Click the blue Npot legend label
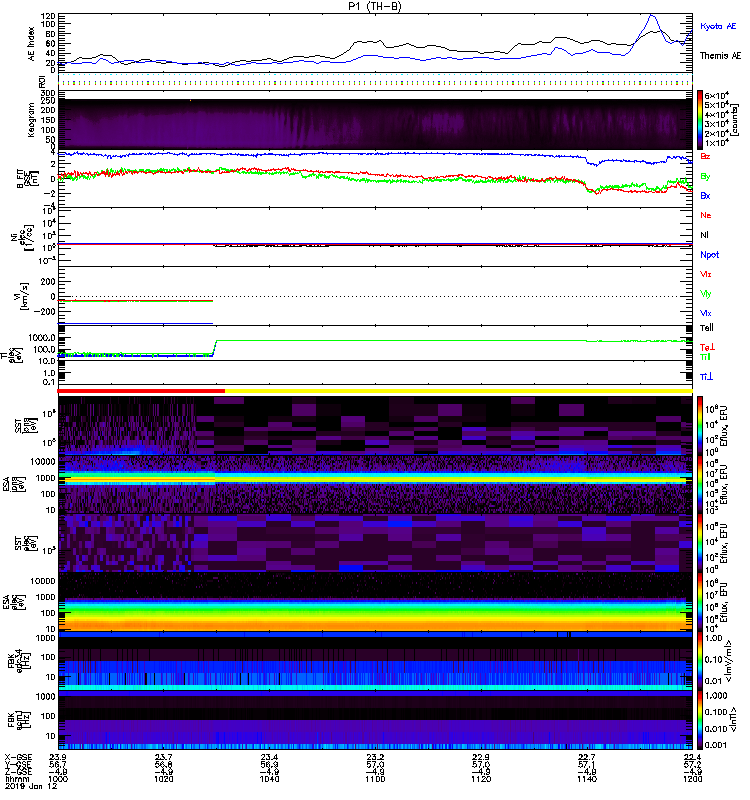 click(x=709, y=255)
